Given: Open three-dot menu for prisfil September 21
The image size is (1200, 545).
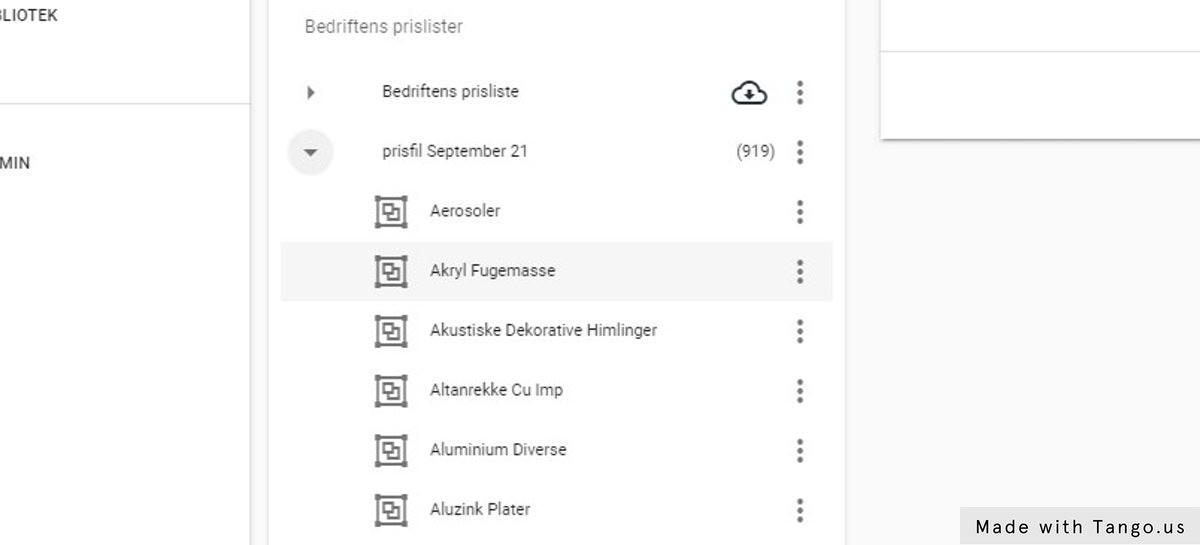Looking at the screenshot, I should click(800, 152).
